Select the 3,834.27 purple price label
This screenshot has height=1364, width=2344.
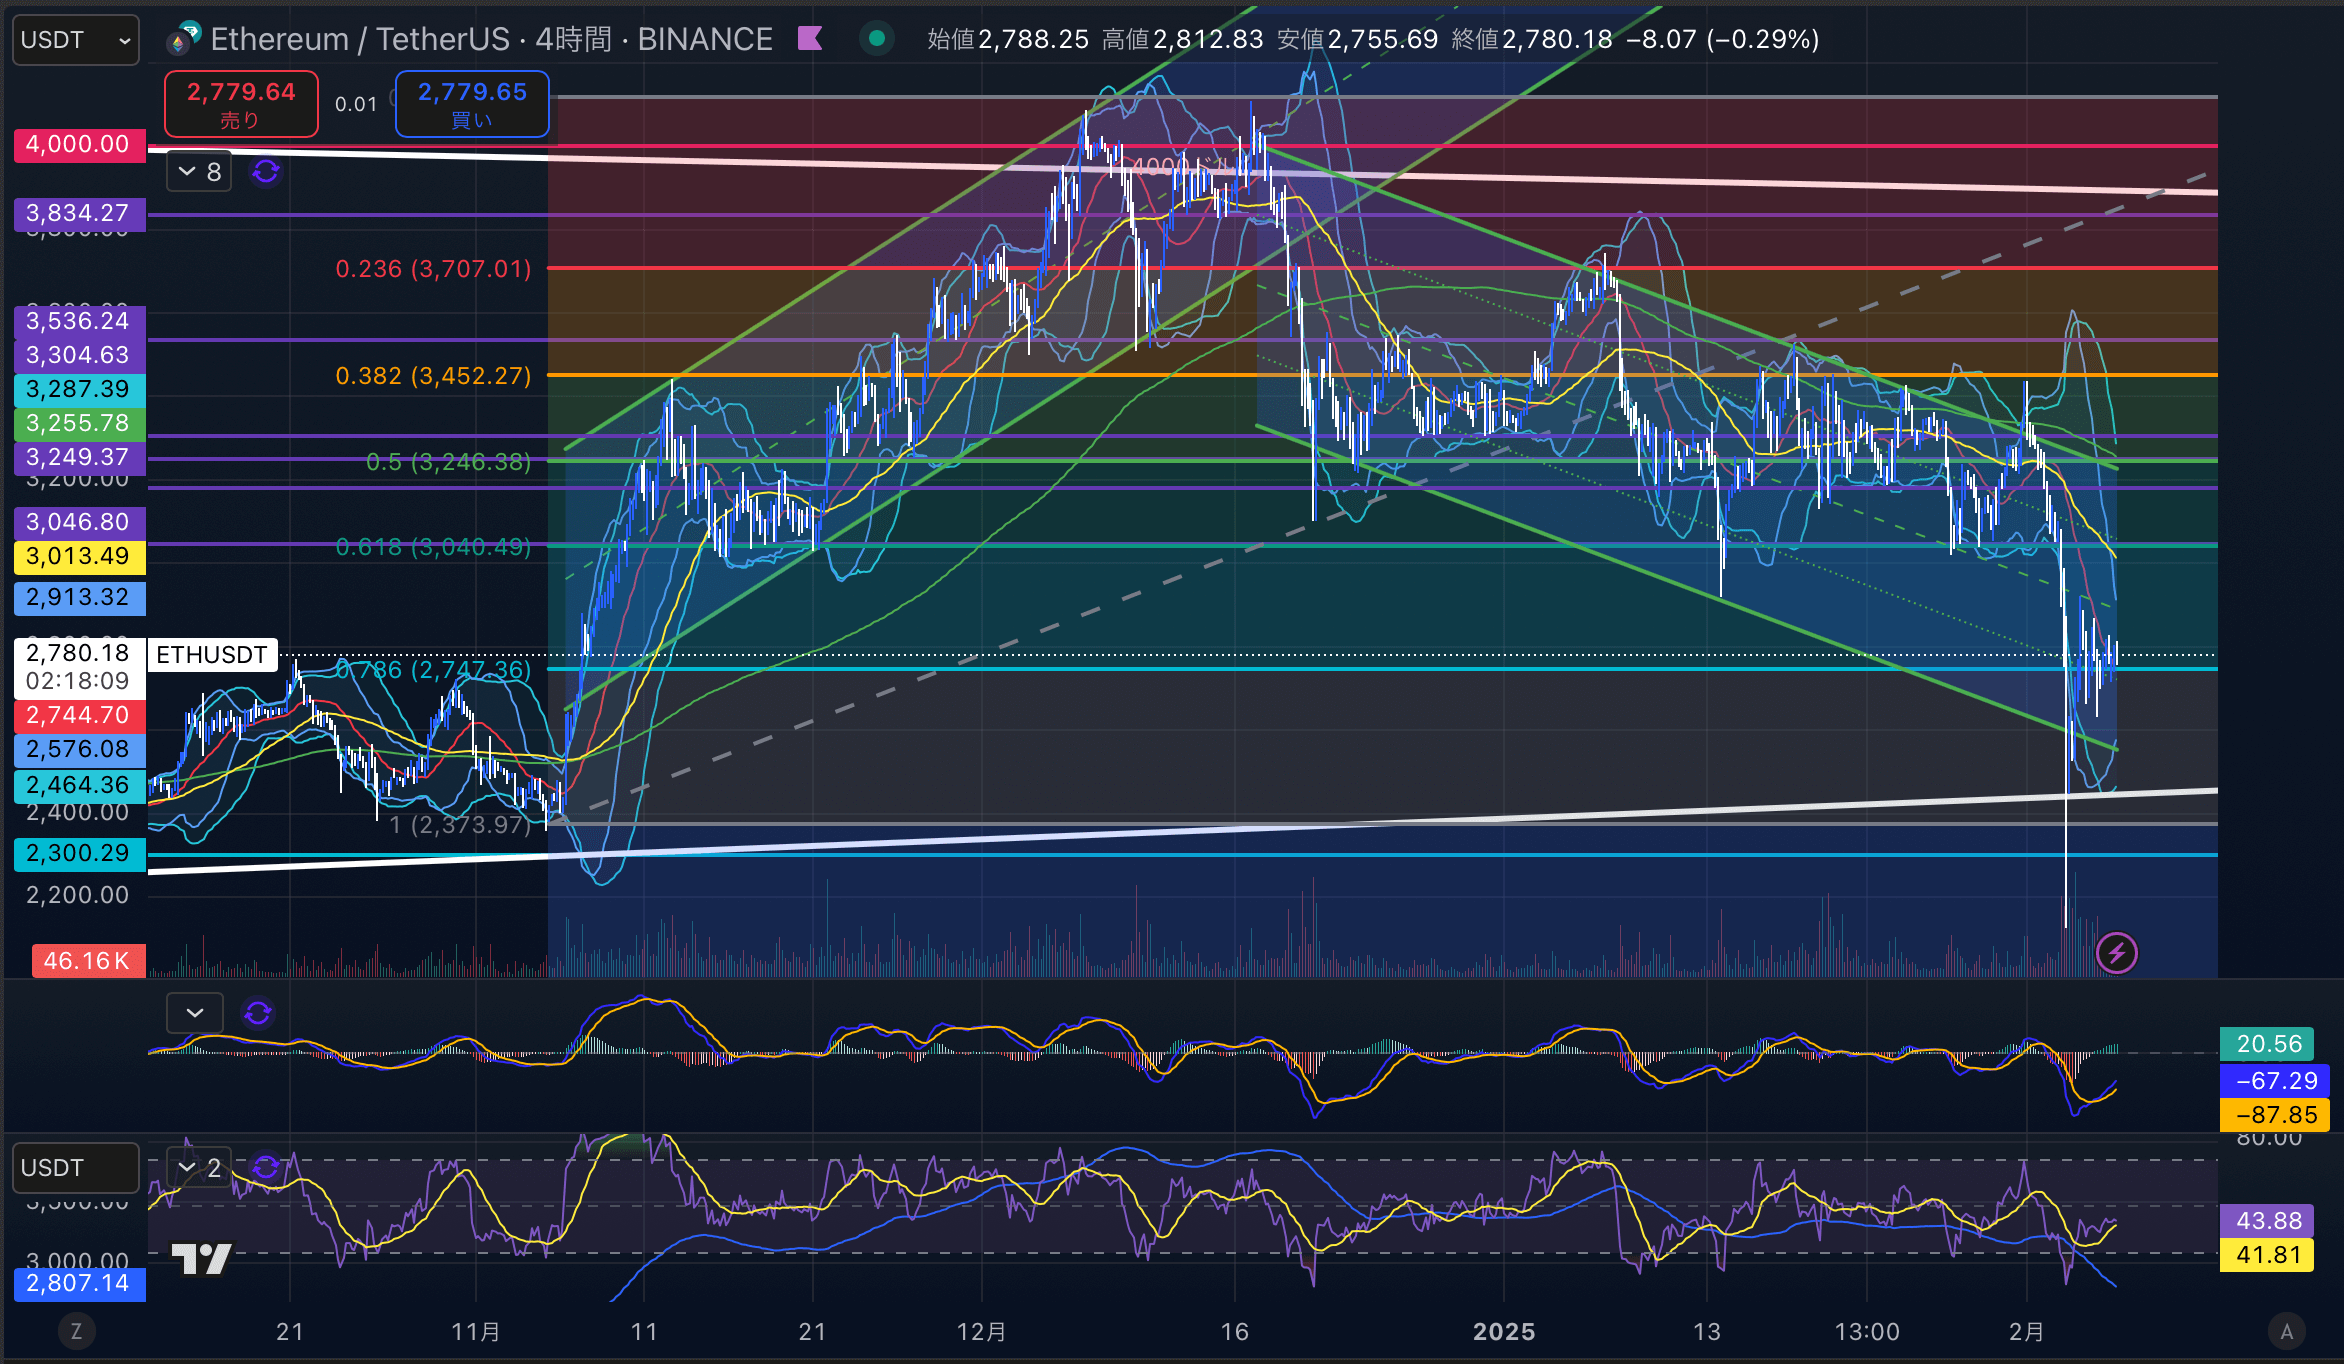click(79, 214)
